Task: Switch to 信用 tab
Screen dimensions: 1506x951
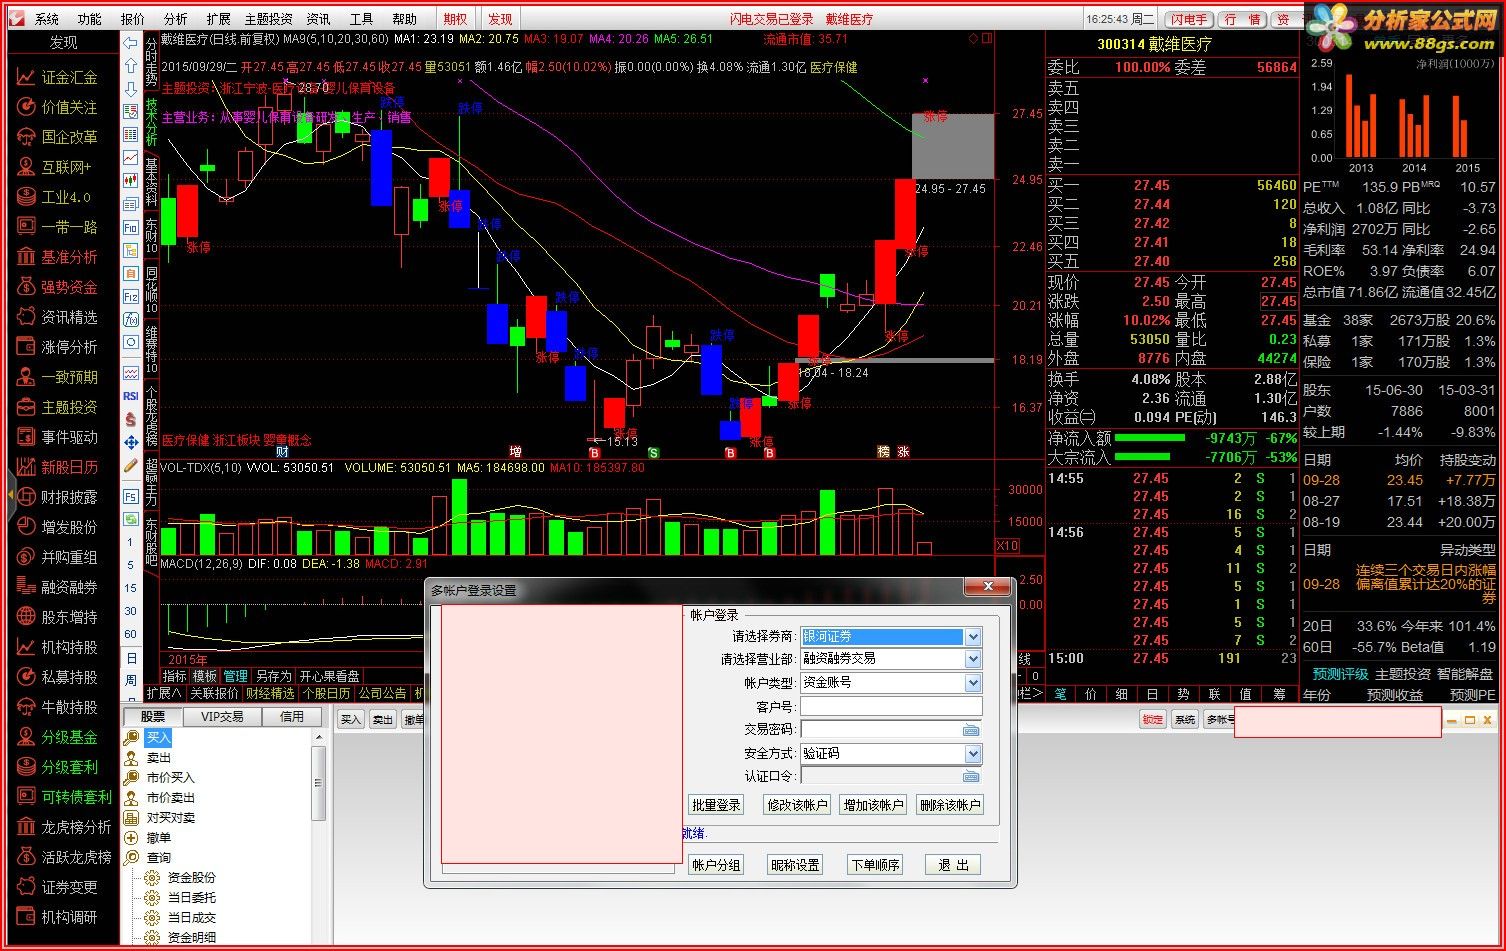Action: click(x=292, y=716)
